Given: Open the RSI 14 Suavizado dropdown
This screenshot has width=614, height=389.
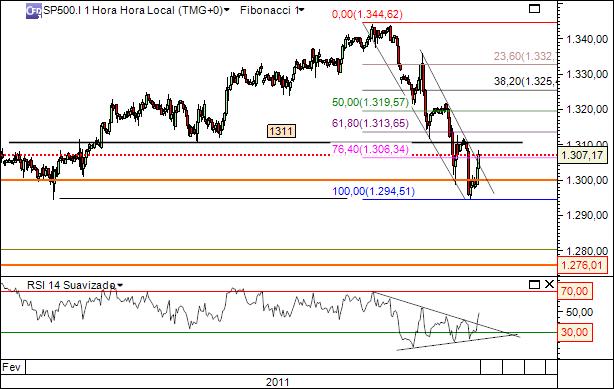Looking at the screenshot, I should 120,285.
